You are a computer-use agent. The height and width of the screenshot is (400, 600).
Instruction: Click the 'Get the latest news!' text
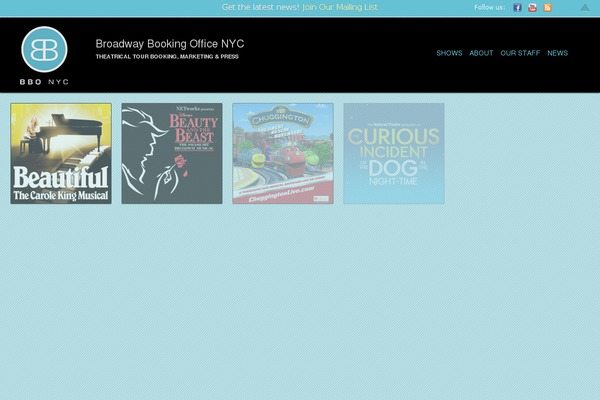[261, 7]
